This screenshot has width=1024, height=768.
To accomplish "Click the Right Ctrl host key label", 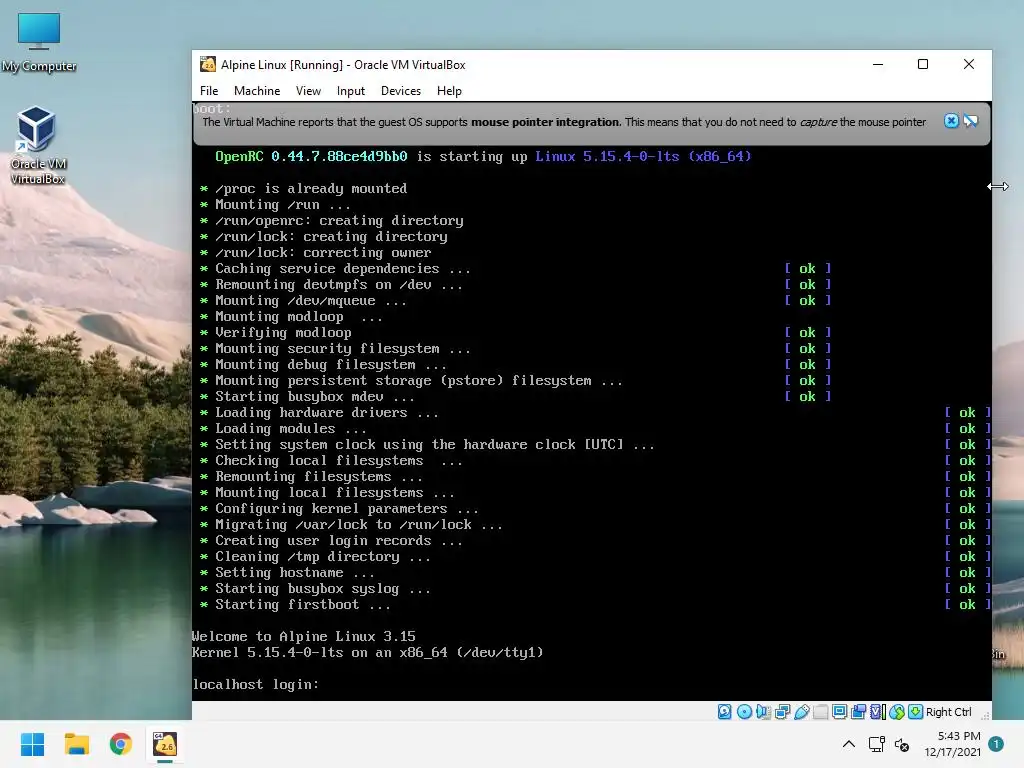I will (949, 712).
